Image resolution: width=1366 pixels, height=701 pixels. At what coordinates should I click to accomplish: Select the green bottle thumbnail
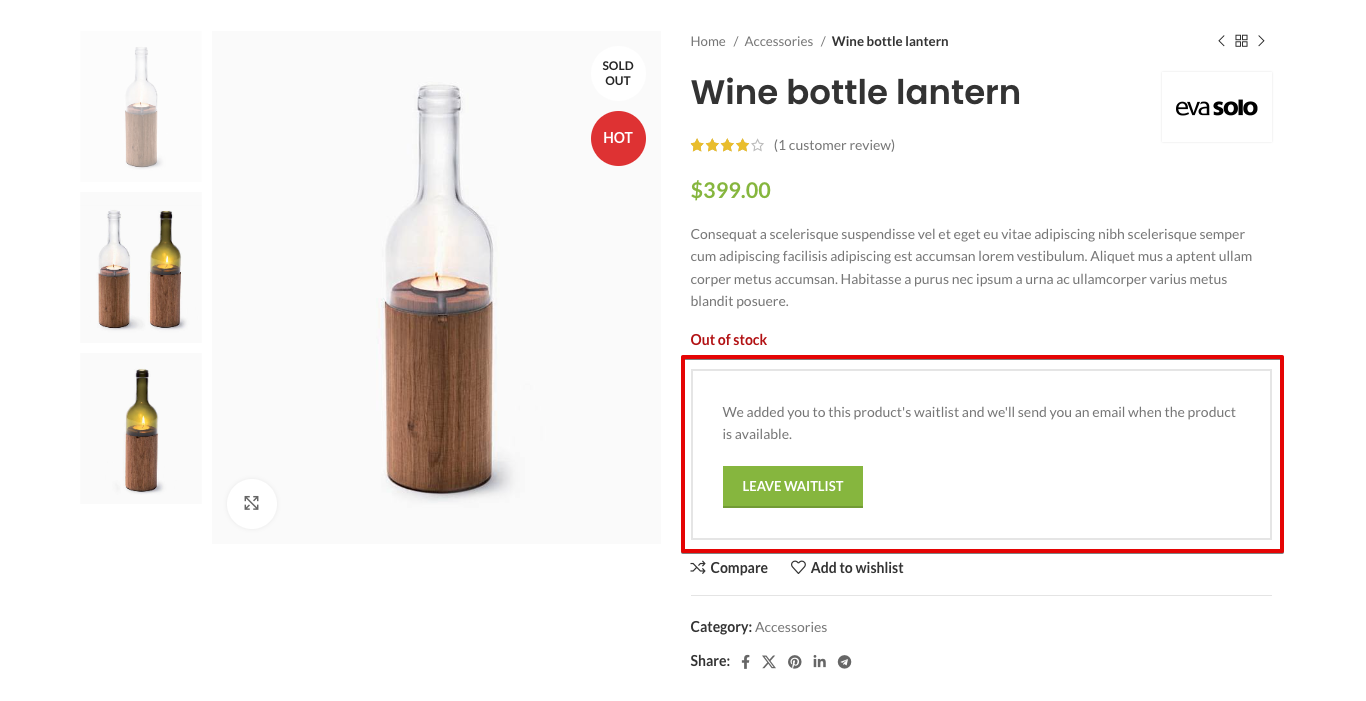click(x=141, y=428)
